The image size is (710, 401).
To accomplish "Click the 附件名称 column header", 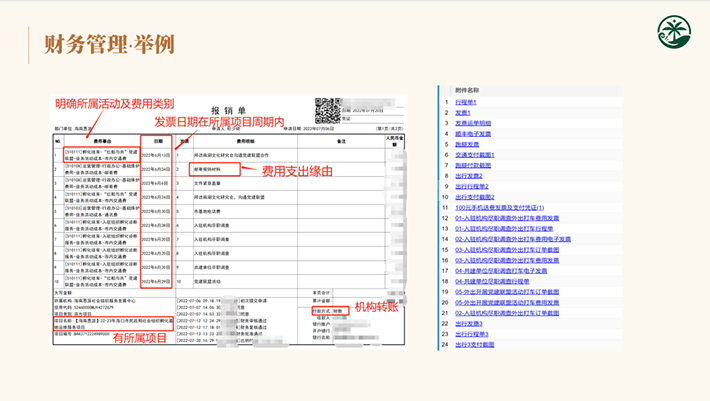I will [467, 91].
